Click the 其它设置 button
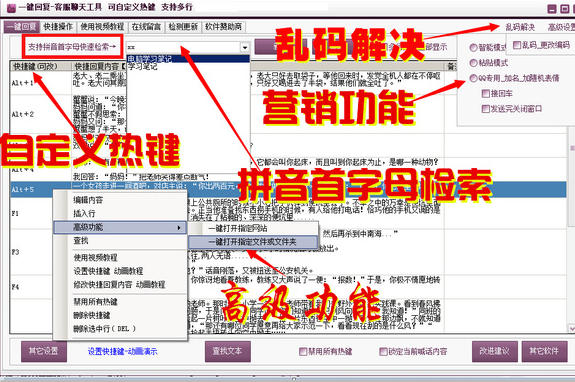 pyautogui.click(x=44, y=351)
